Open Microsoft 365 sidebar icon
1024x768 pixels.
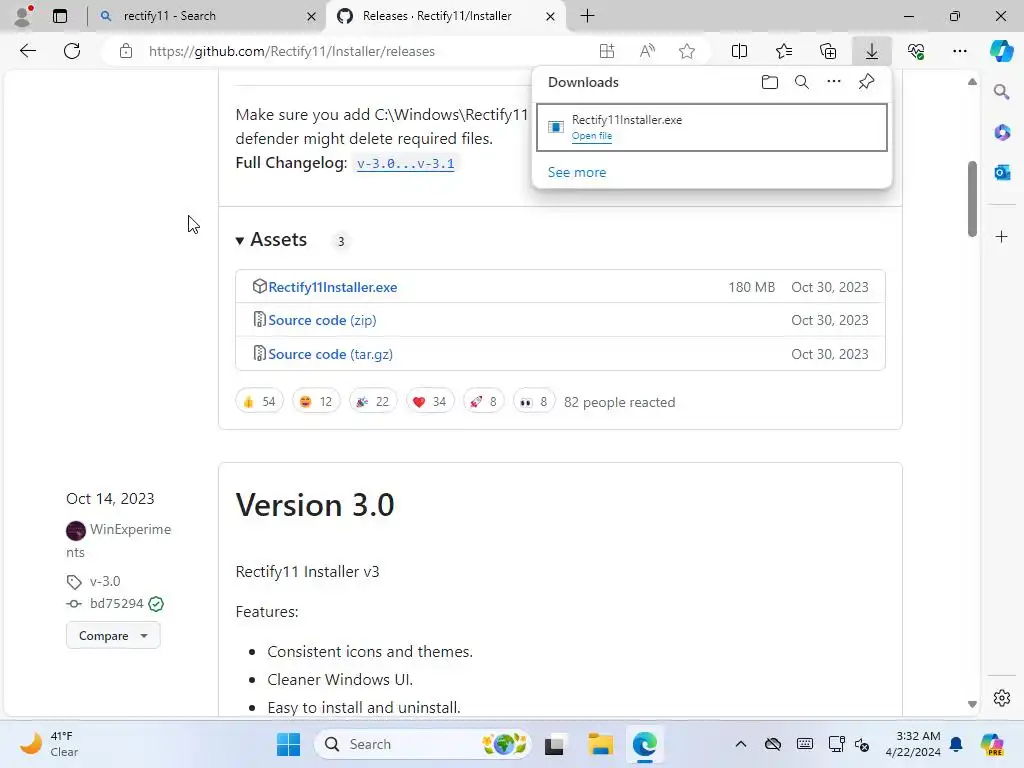coord(1002,133)
